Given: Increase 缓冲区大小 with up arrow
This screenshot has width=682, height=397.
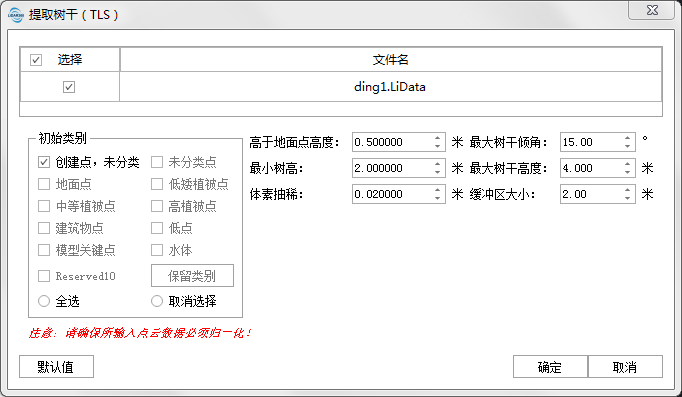Looking at the screenshot, I should point(627,190).
